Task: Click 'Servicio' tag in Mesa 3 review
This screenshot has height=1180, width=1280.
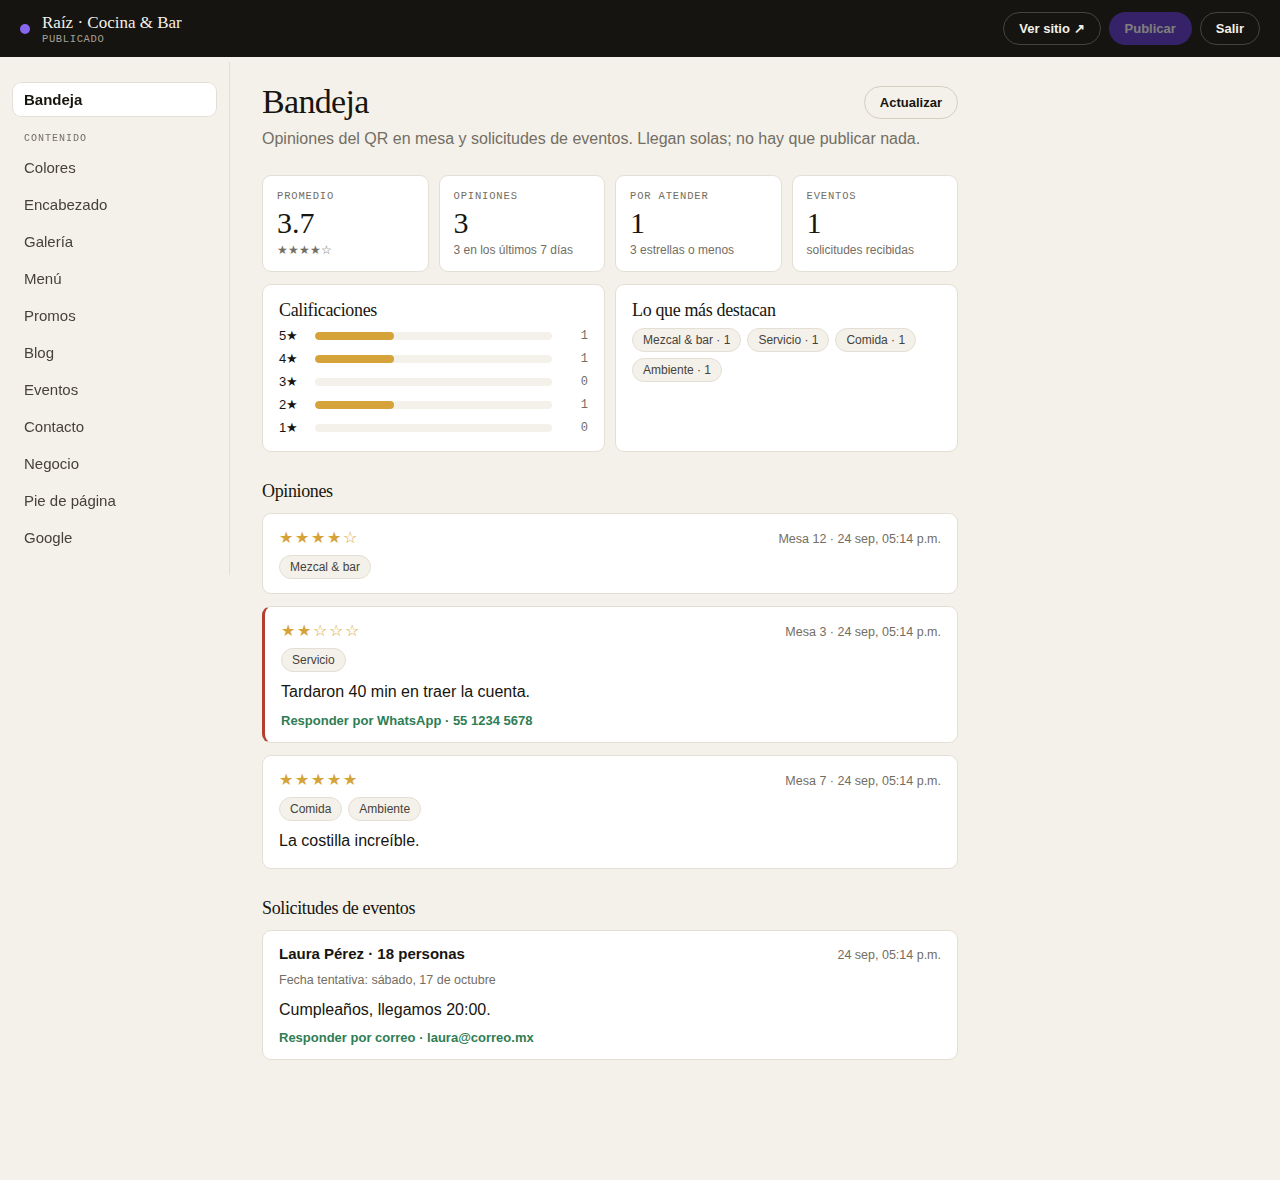Action: point(313,660)
